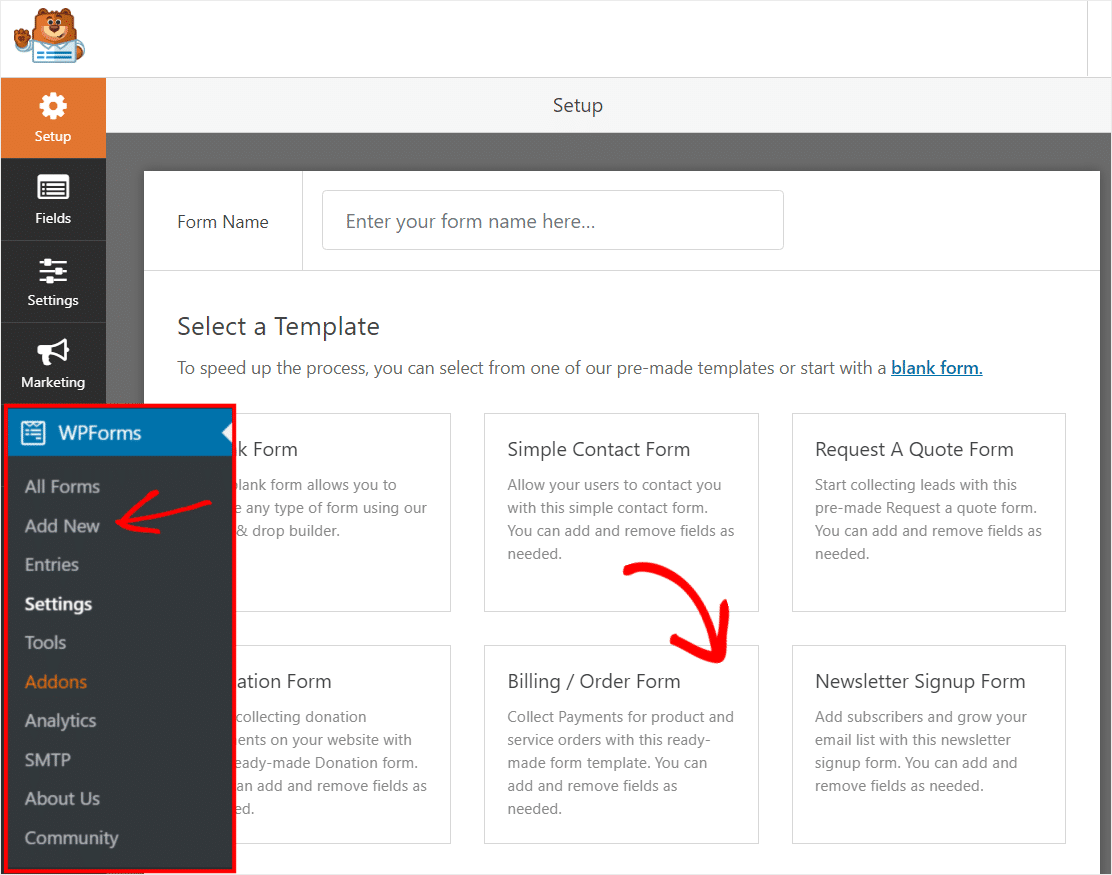Select Setup label in builder sidebar

52,136
